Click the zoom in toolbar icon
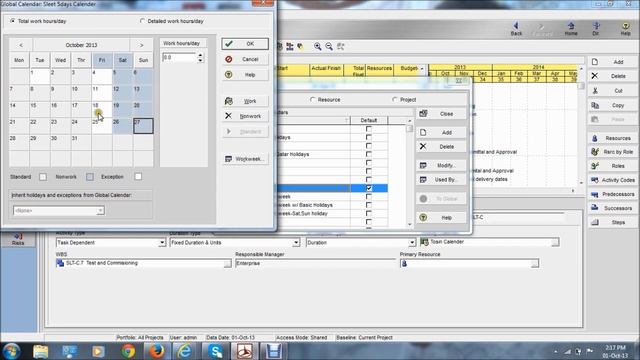 318,47
